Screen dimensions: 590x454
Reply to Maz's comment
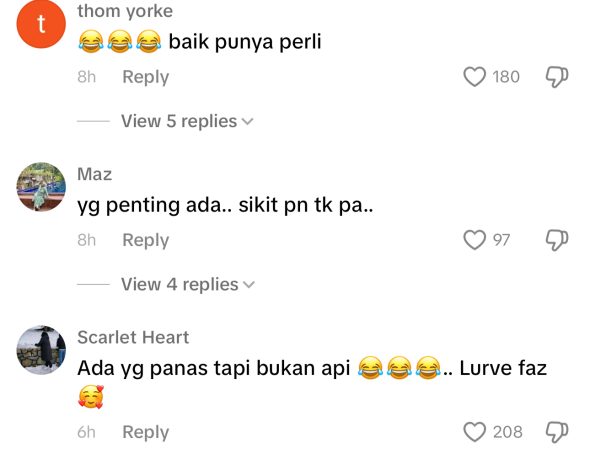[x=146, y=240]
